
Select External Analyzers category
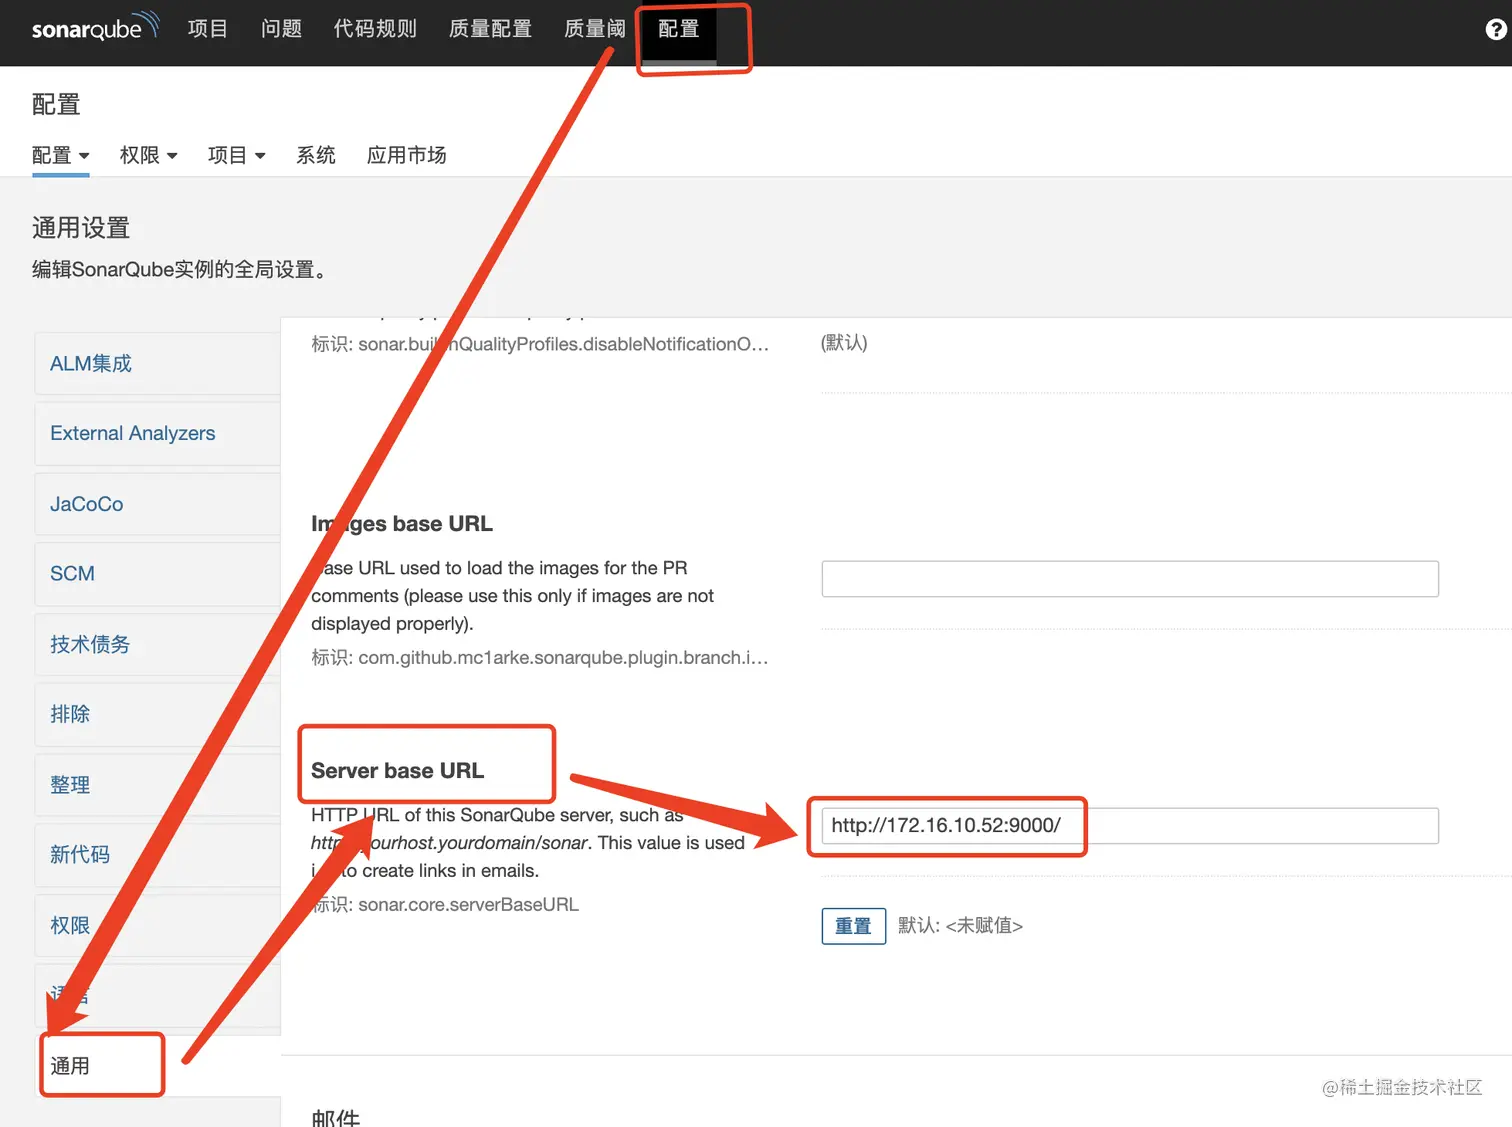click(x=157, y=433)
